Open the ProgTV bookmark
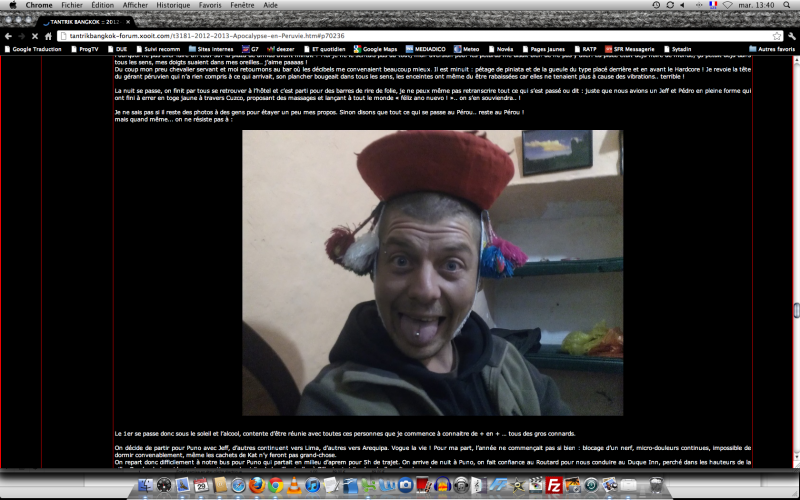Image resolution: width=800 pixels, height=500 pixels. pyautogui.click(x=85, y=49)
